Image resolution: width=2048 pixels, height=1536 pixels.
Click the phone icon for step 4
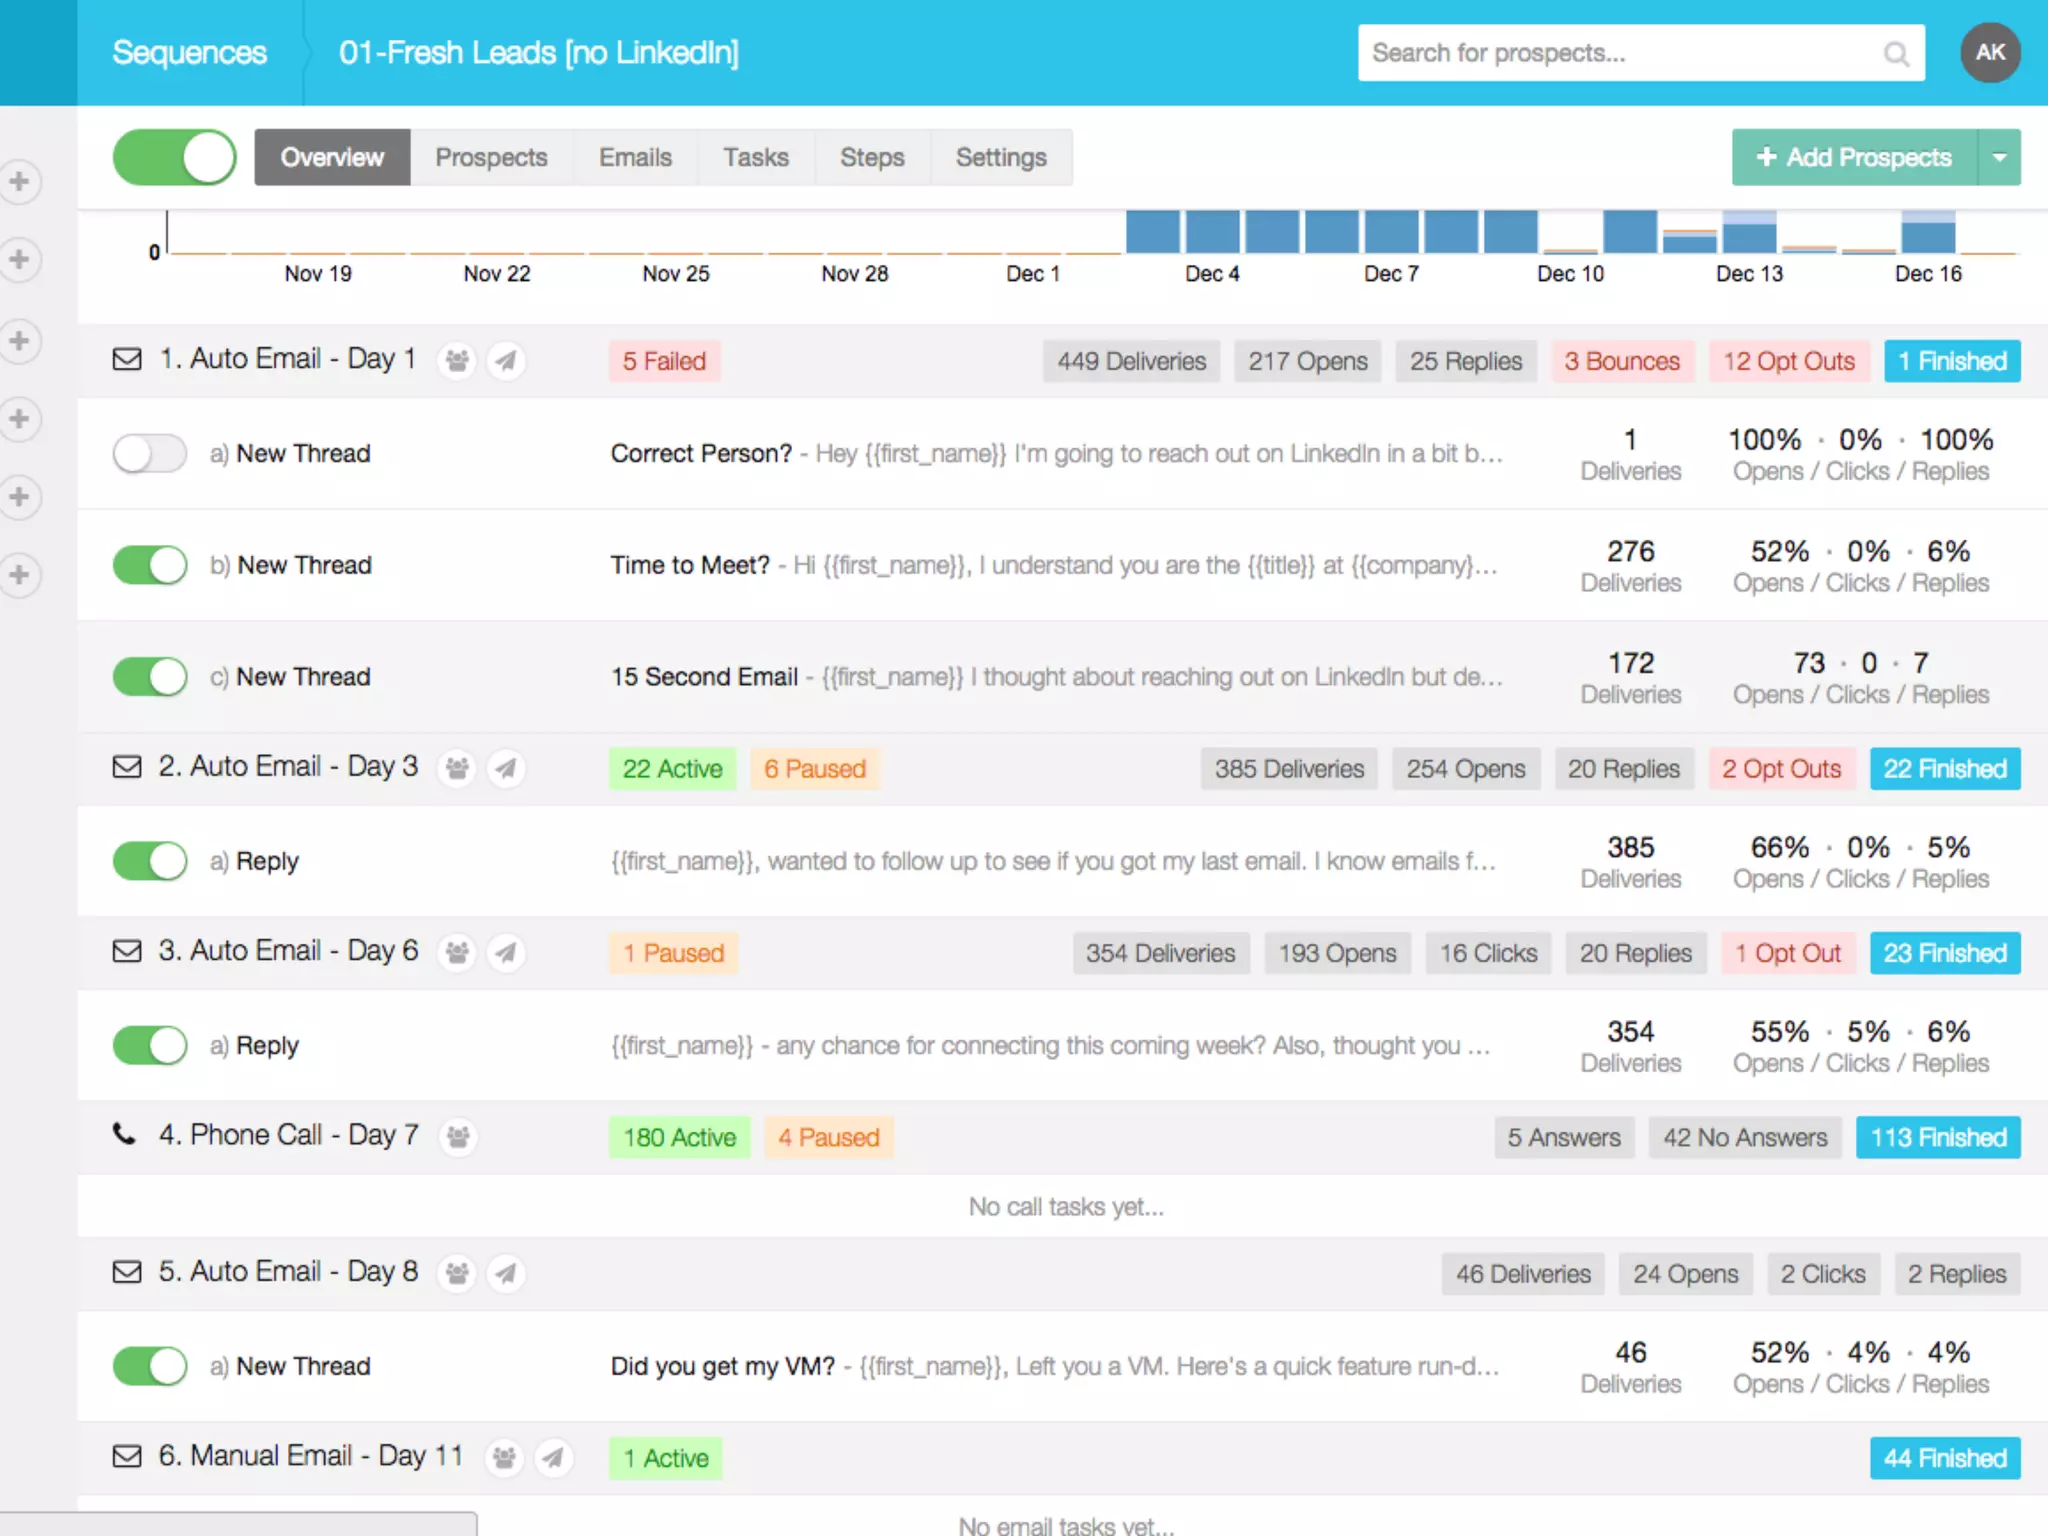click(124, 1135)
